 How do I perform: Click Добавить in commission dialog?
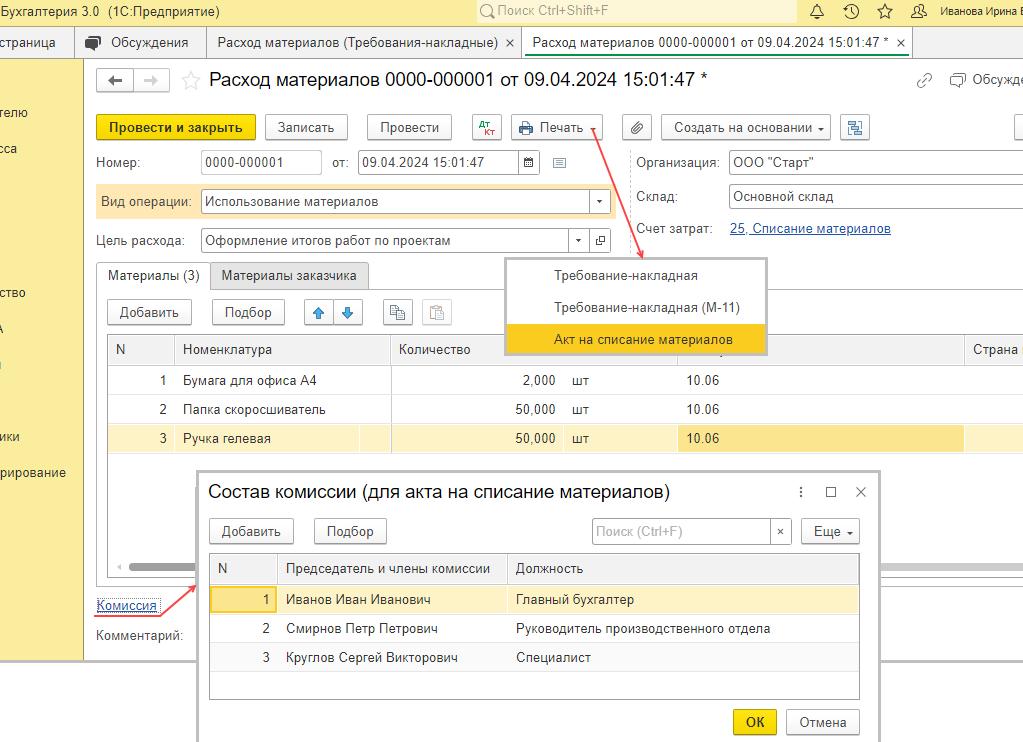251,531
